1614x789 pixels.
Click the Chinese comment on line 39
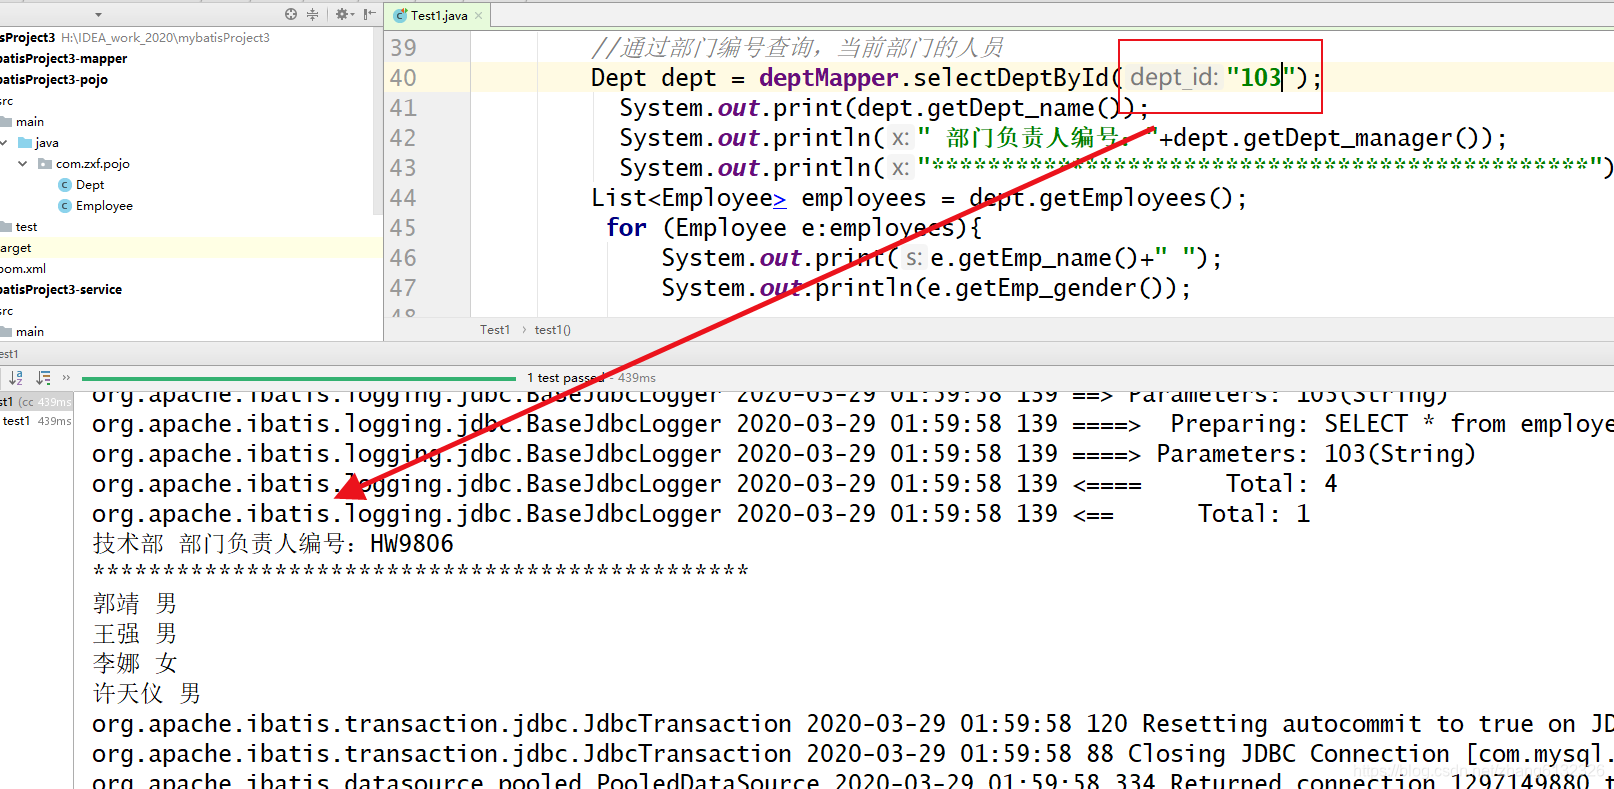(x=797, y=48)
